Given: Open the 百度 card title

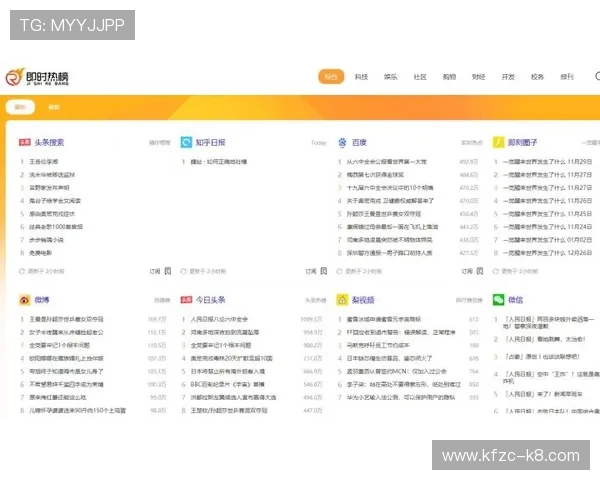Looking at the screenshot, I should [x=359, y=142].
